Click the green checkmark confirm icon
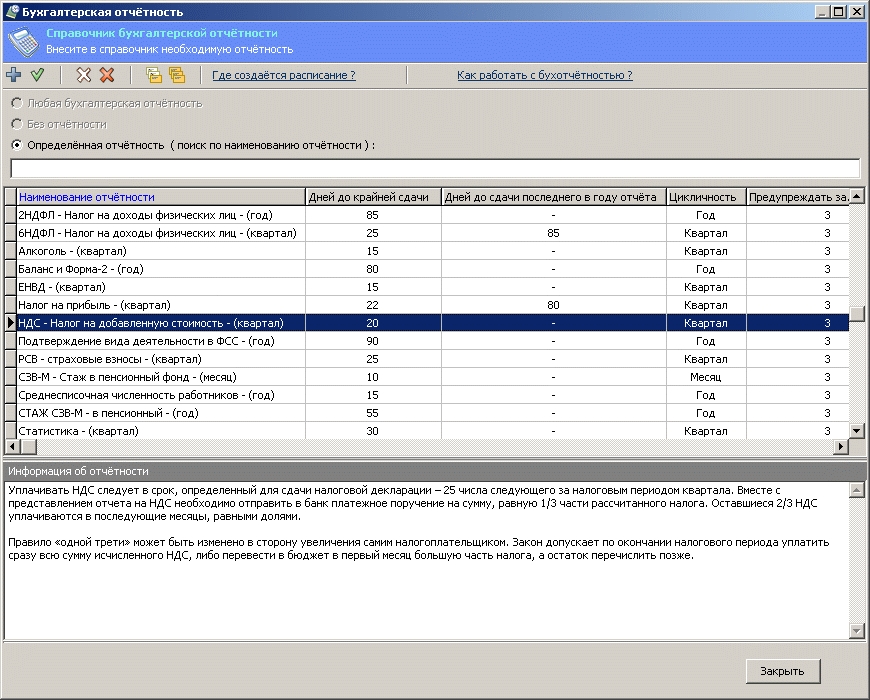This screenshot has height=700, width=870. click(x=37, y=75)
